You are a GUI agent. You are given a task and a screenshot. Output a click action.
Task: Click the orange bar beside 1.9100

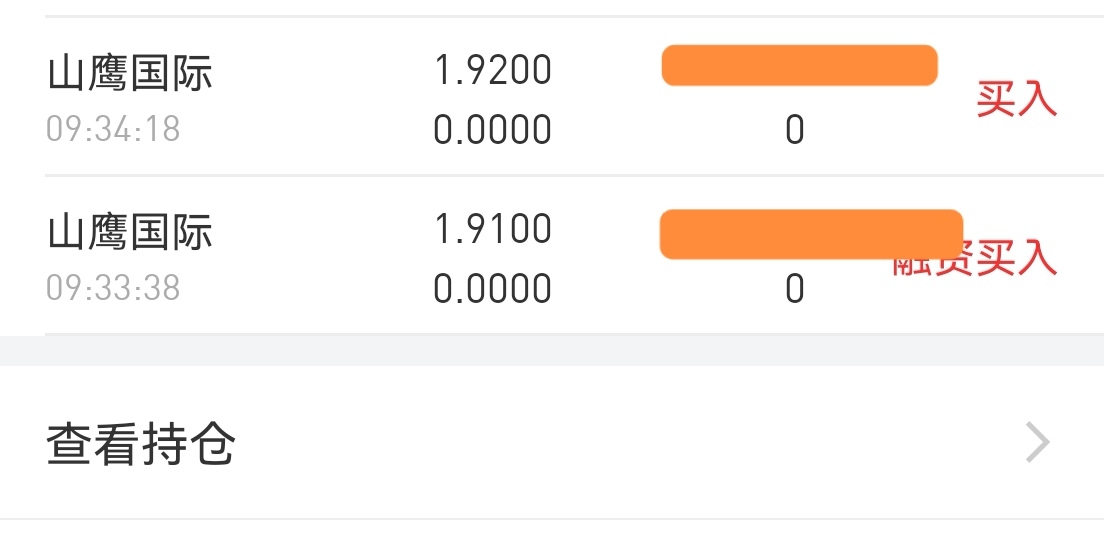[811, 234]
